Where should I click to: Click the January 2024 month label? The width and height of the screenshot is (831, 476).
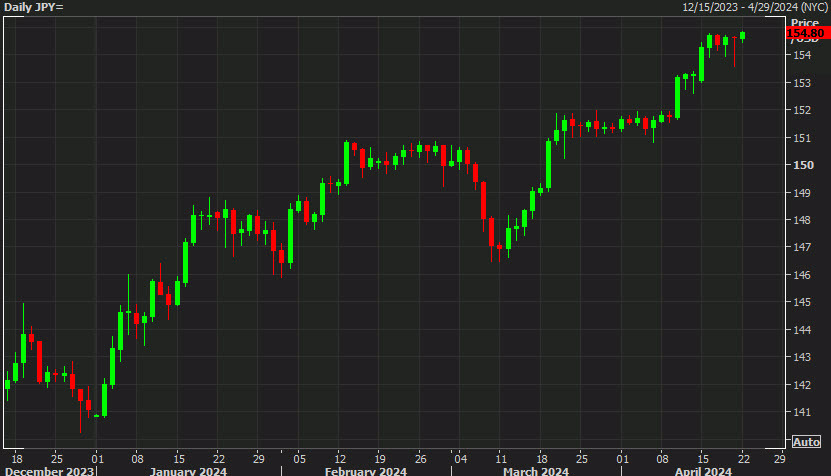coord(188,471)
